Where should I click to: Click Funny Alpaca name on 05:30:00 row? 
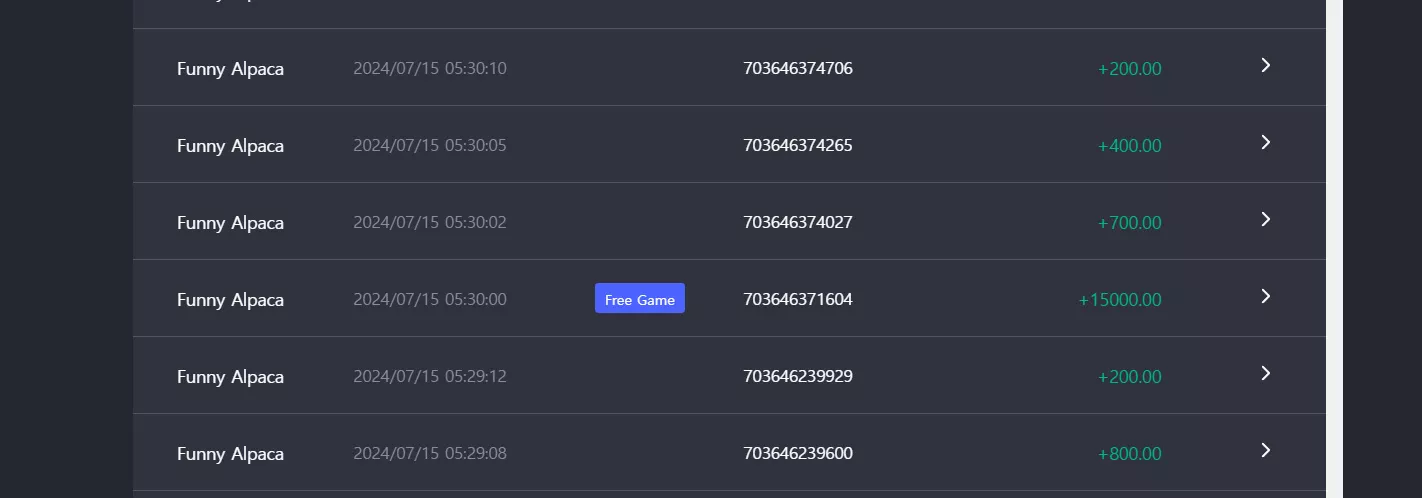(230, 301)
